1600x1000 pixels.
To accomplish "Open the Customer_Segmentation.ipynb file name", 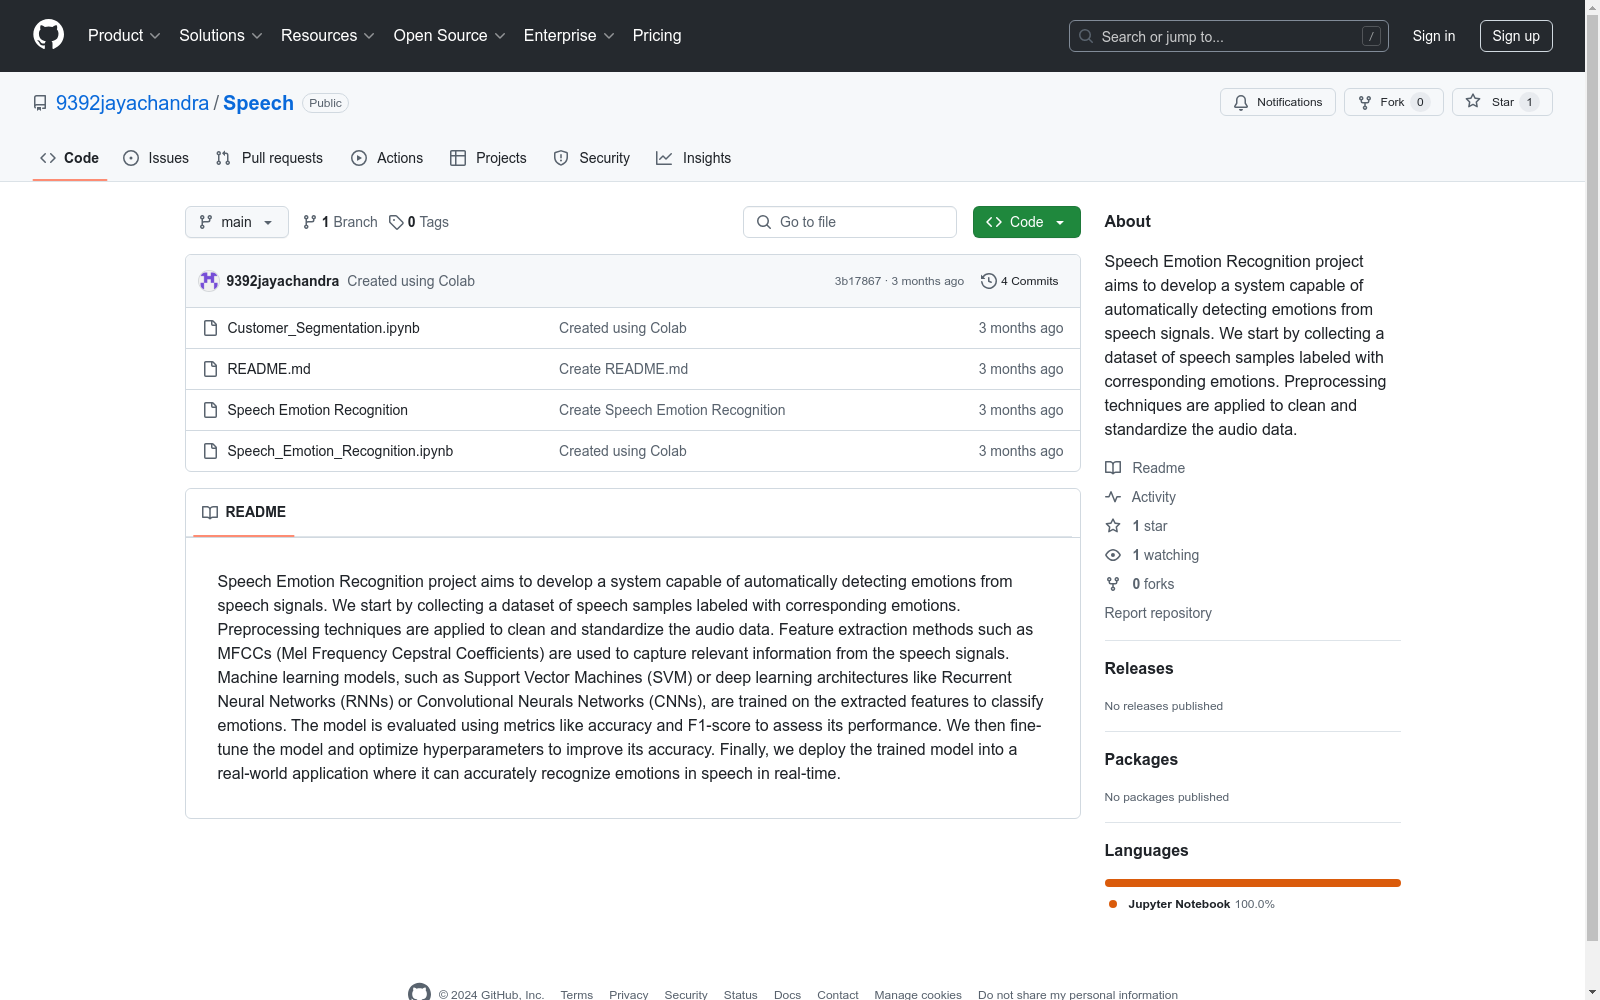I will (x=323, y=328).
